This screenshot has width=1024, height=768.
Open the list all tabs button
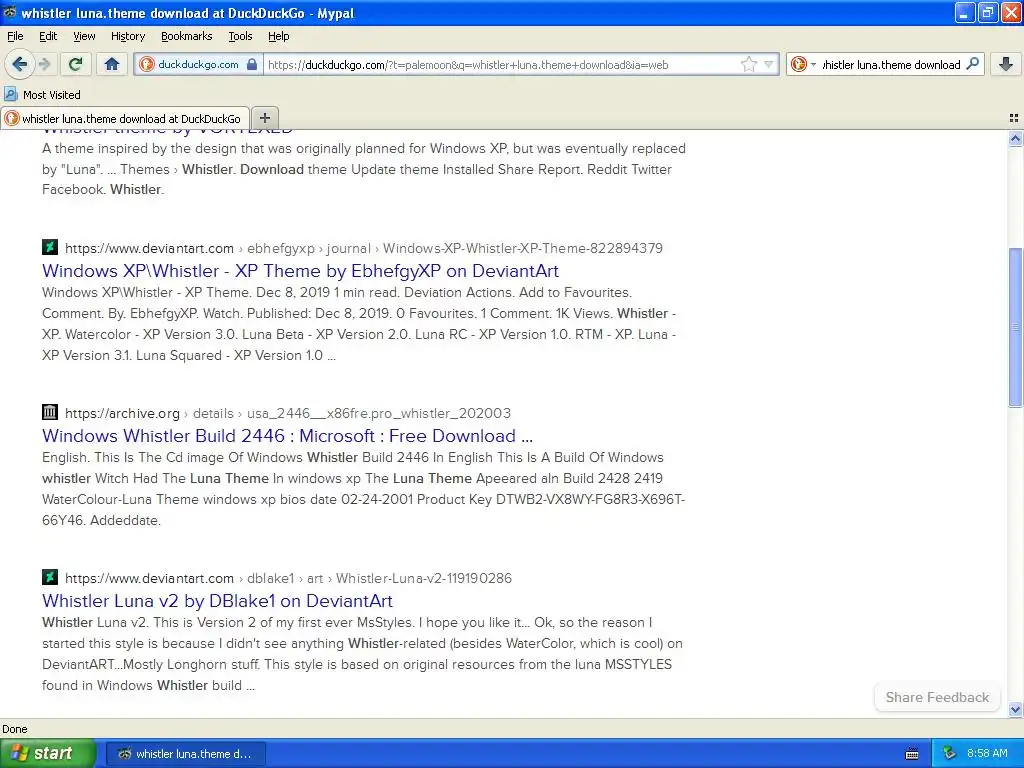(1014, 118)
